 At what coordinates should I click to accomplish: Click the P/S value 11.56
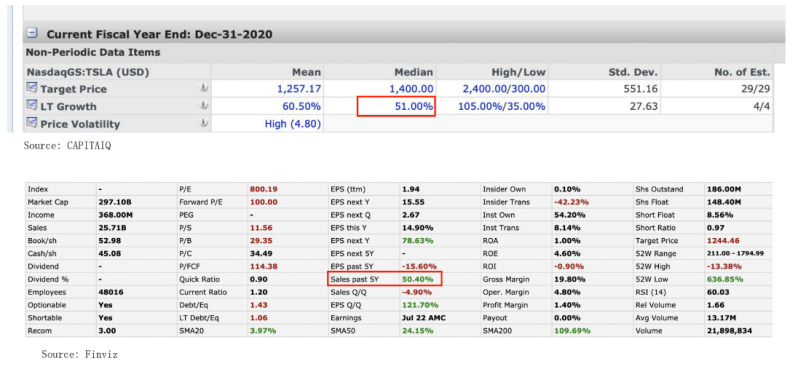[261, 228]
